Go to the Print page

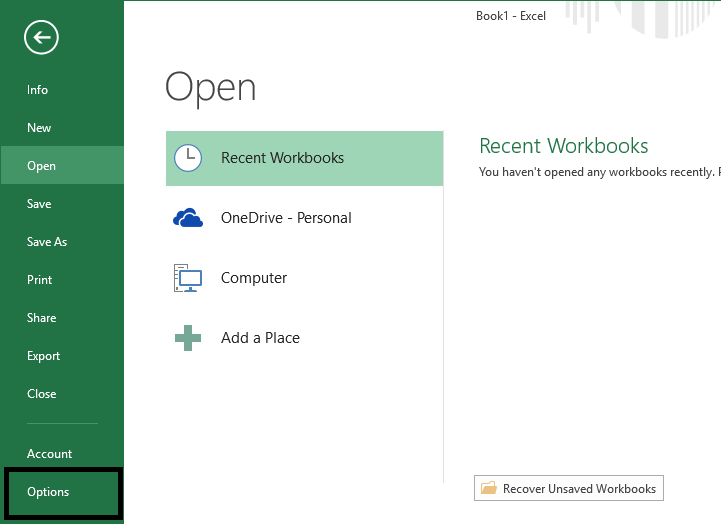click(x=39, y=280)
